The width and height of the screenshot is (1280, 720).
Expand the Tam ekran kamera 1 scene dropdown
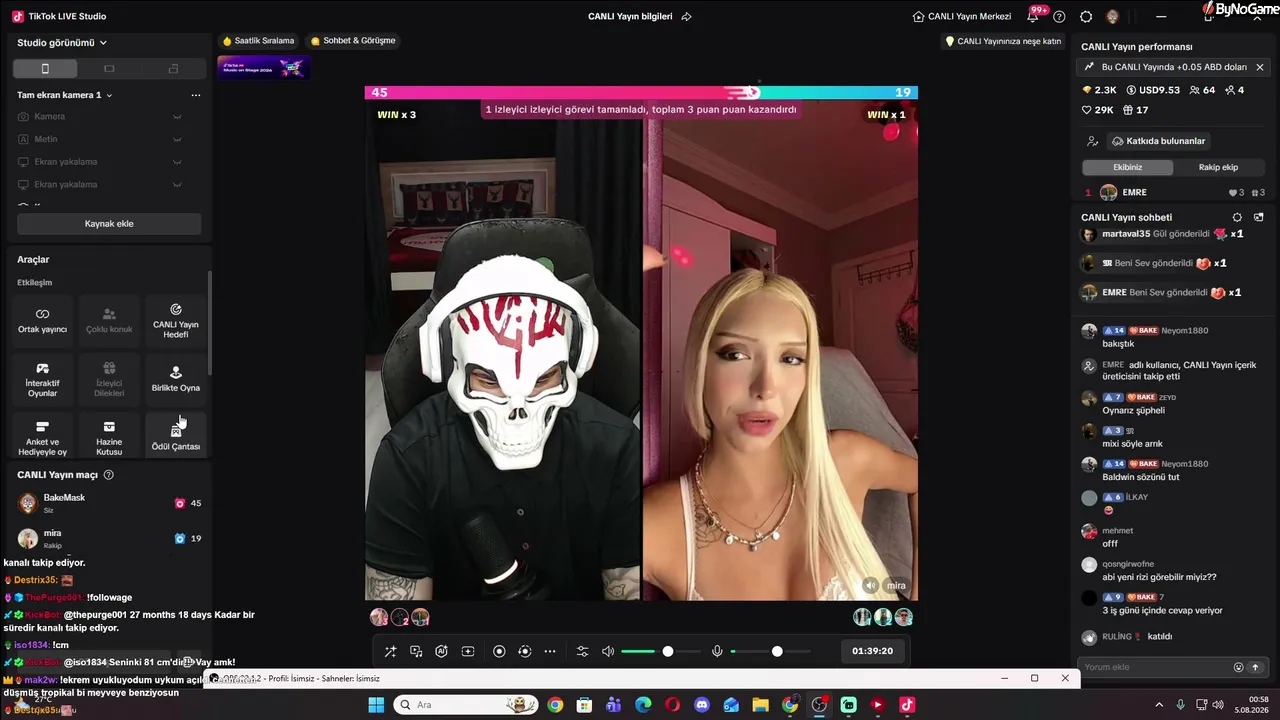pos(65,95)
